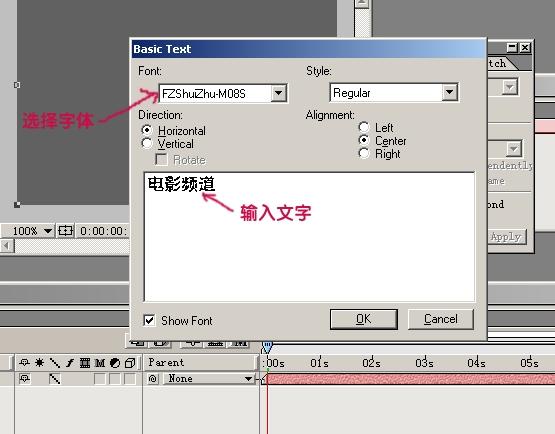The width and height of the screenshot is (555, 434).
Task: Click the Frame Blending column header icon
Action: click(85, 362)
